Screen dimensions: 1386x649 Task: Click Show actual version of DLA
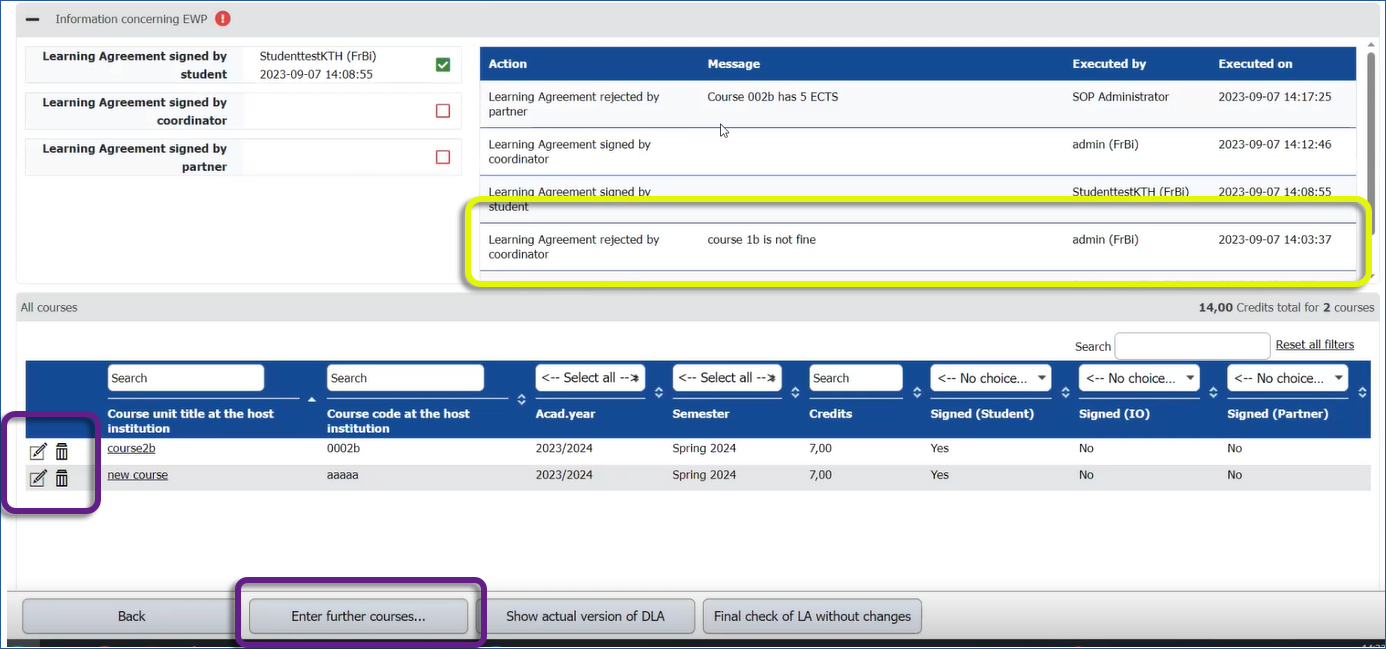[585, 616]
